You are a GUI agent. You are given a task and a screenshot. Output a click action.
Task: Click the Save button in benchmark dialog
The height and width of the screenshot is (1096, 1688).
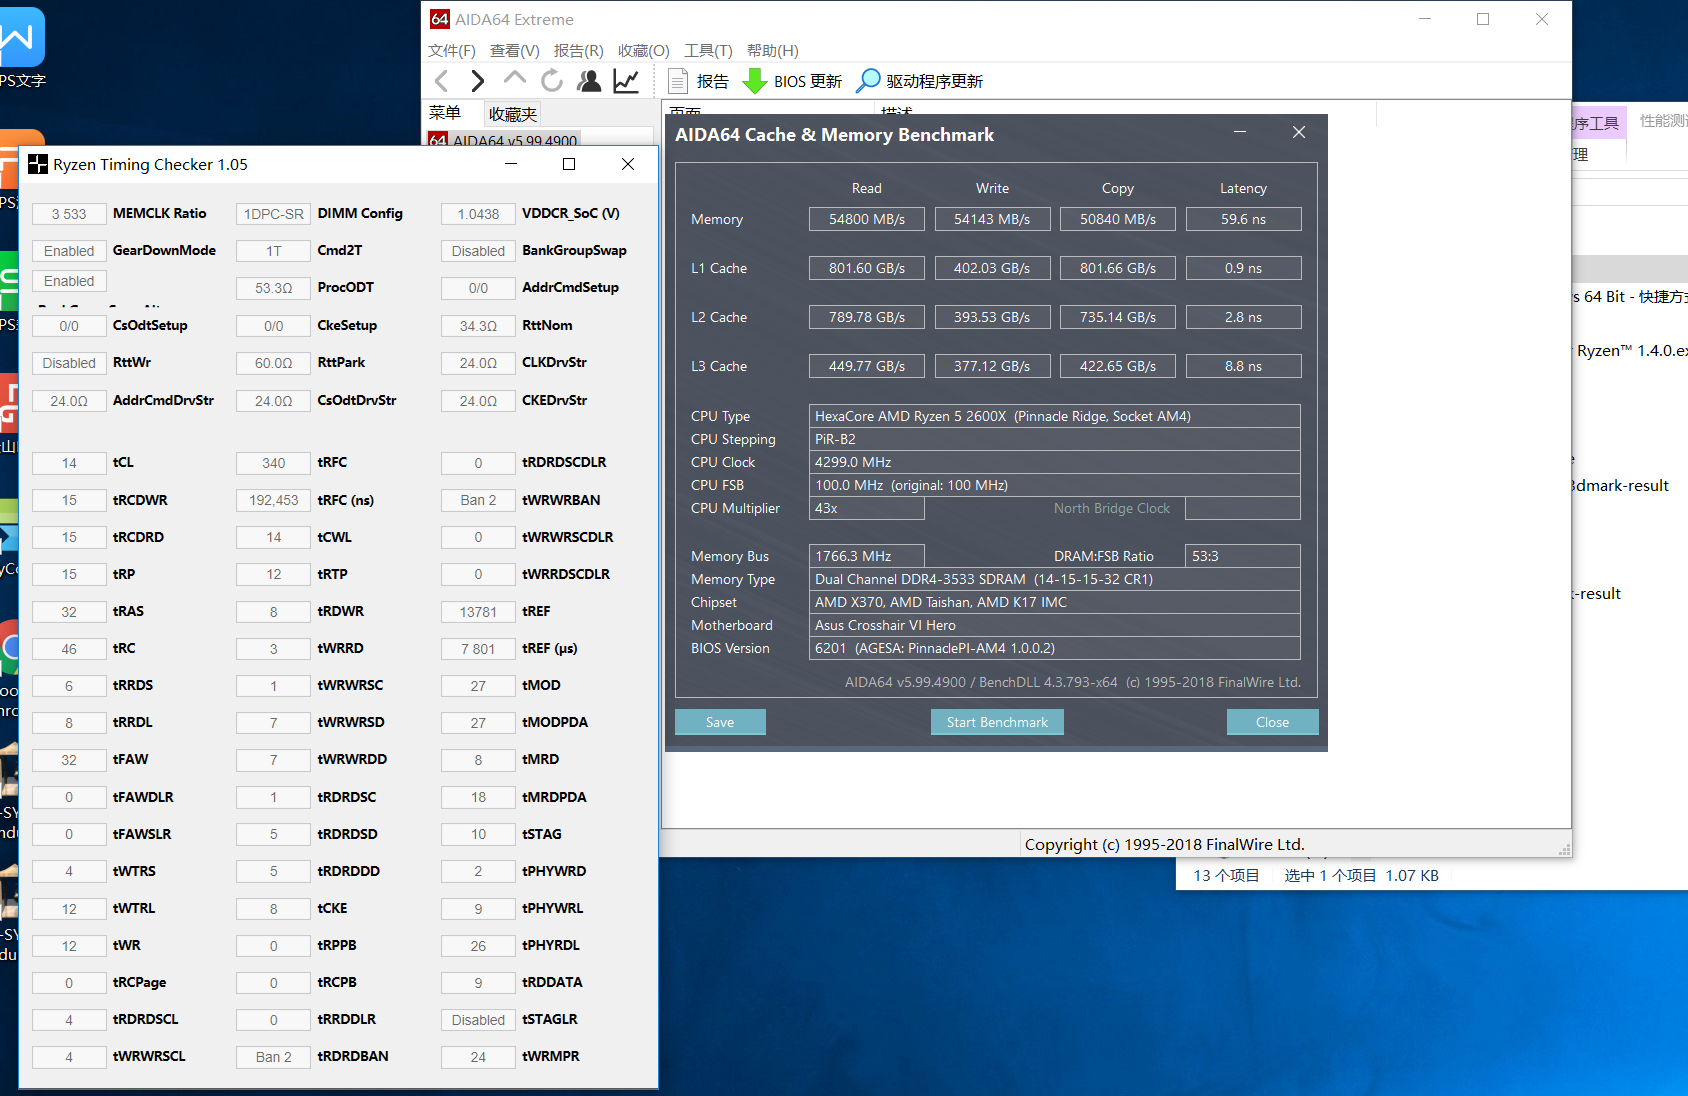point(720,722)
